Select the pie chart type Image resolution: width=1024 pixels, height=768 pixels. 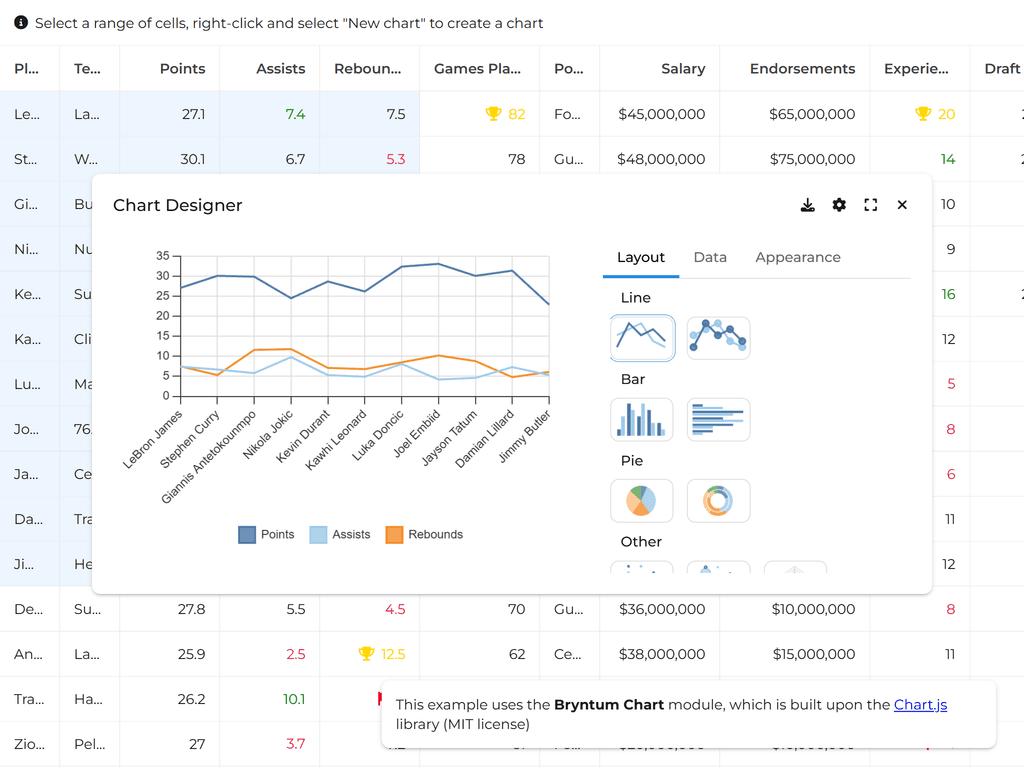coord(642,500)
